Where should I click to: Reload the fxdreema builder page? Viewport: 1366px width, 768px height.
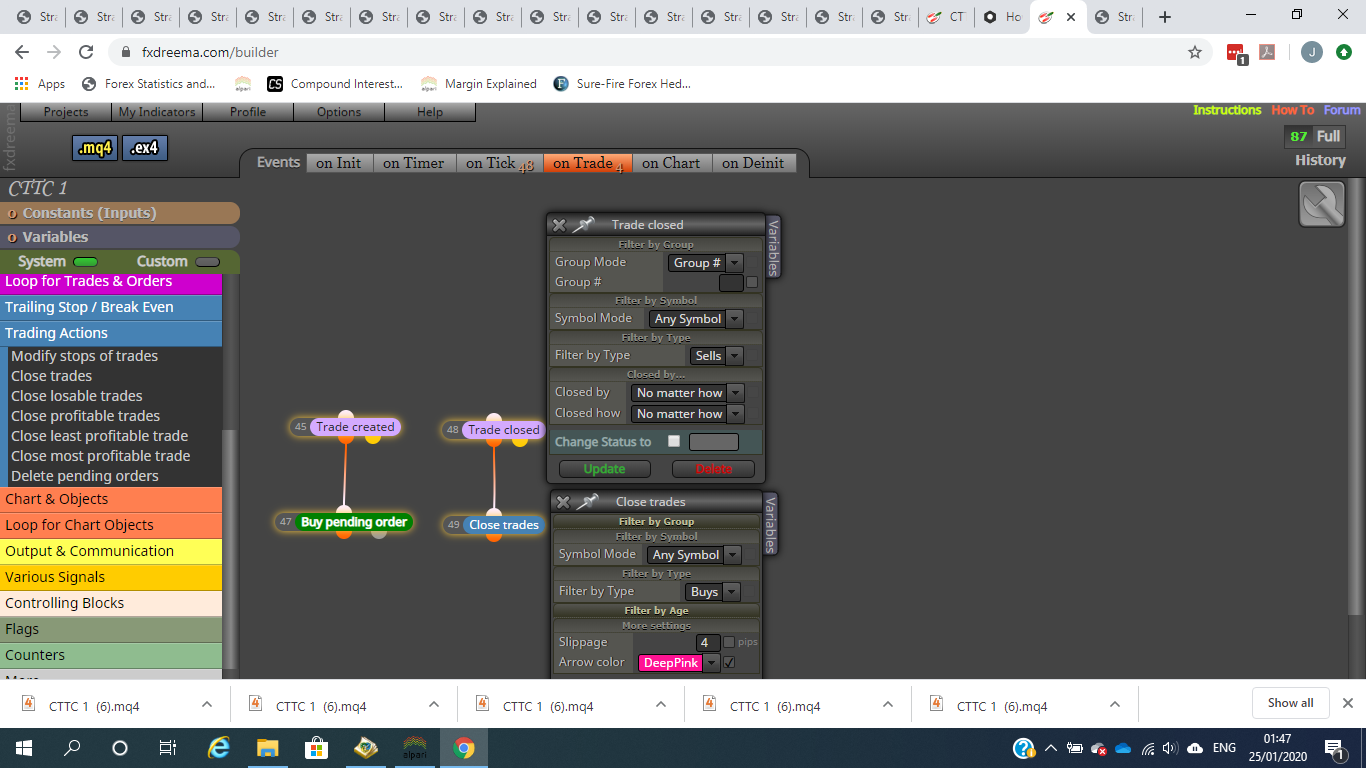tap(86, 52)
